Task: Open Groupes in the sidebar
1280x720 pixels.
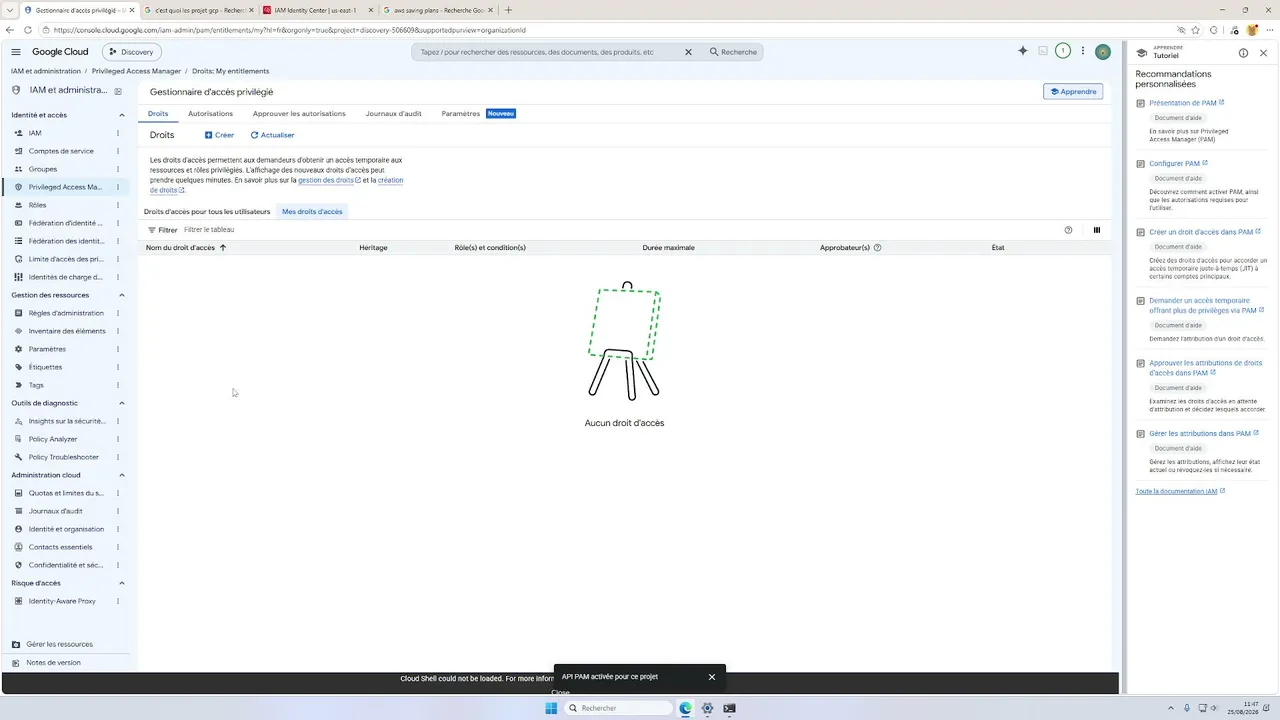Action: pos(43,169)
